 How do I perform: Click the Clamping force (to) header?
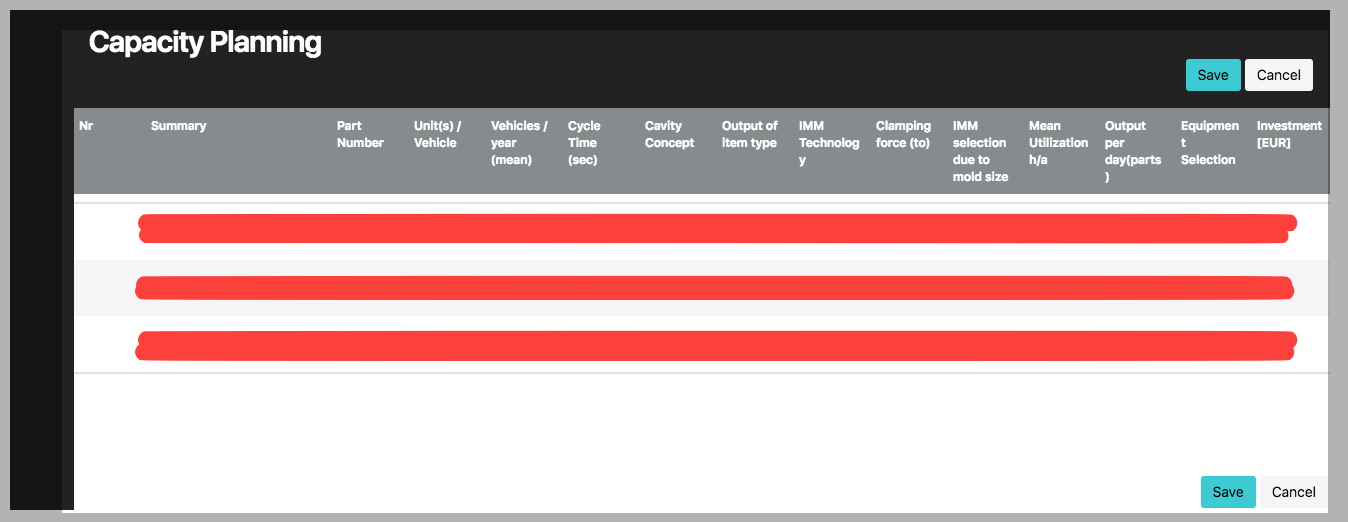click(x=903, y=134)
